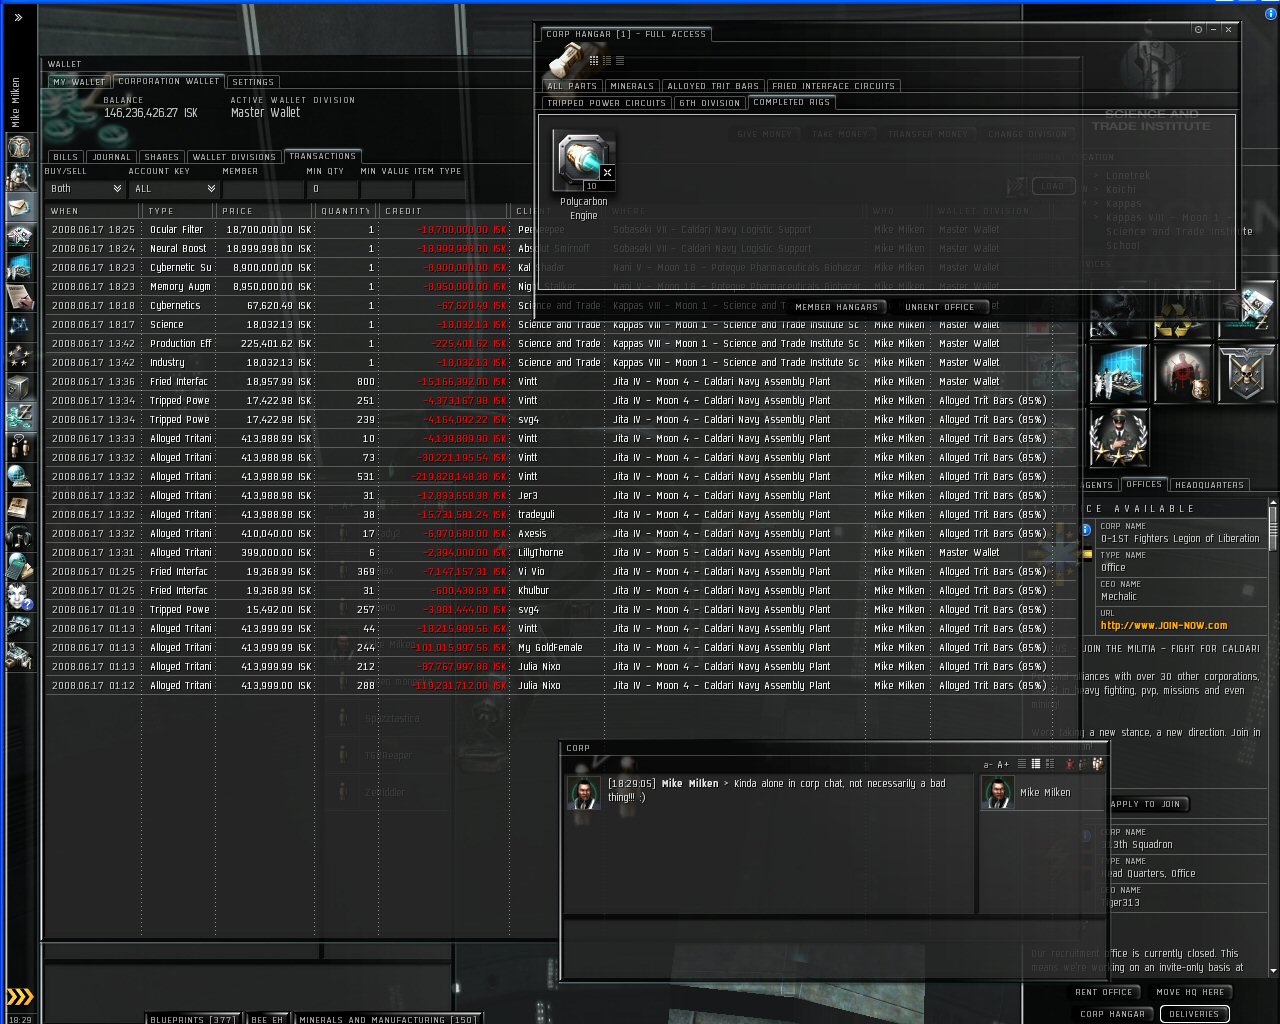Open the star map icon in sidebar

point(19,326)
